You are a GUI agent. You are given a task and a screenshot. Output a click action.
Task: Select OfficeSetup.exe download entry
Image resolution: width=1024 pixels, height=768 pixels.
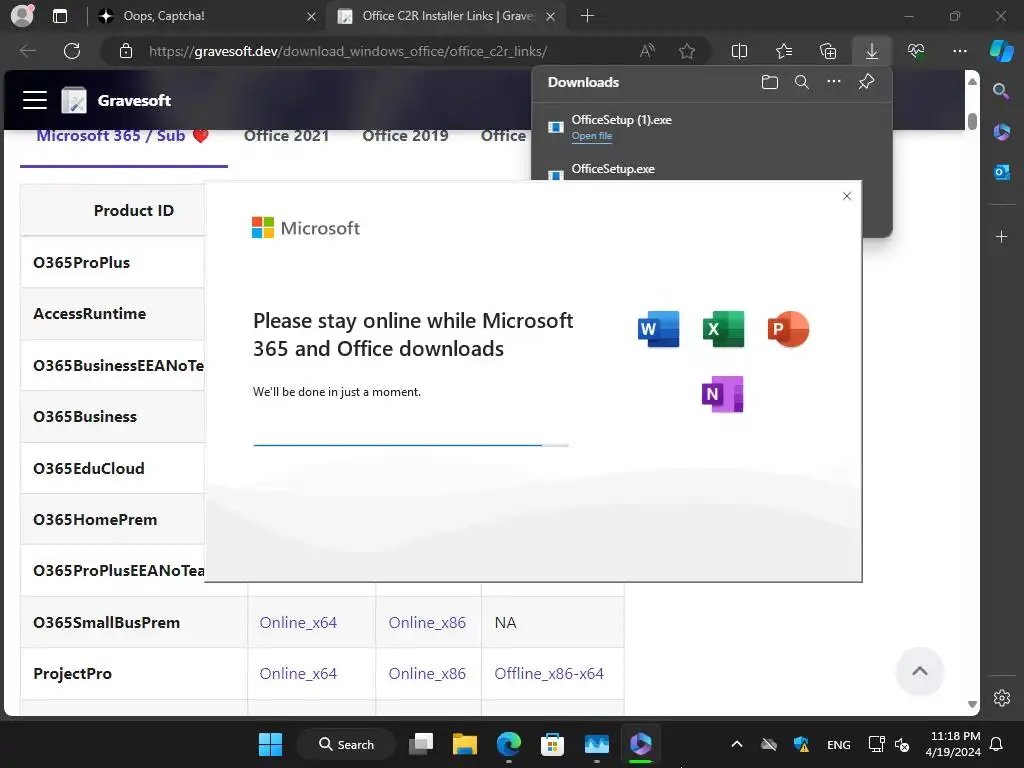(712, 169)
